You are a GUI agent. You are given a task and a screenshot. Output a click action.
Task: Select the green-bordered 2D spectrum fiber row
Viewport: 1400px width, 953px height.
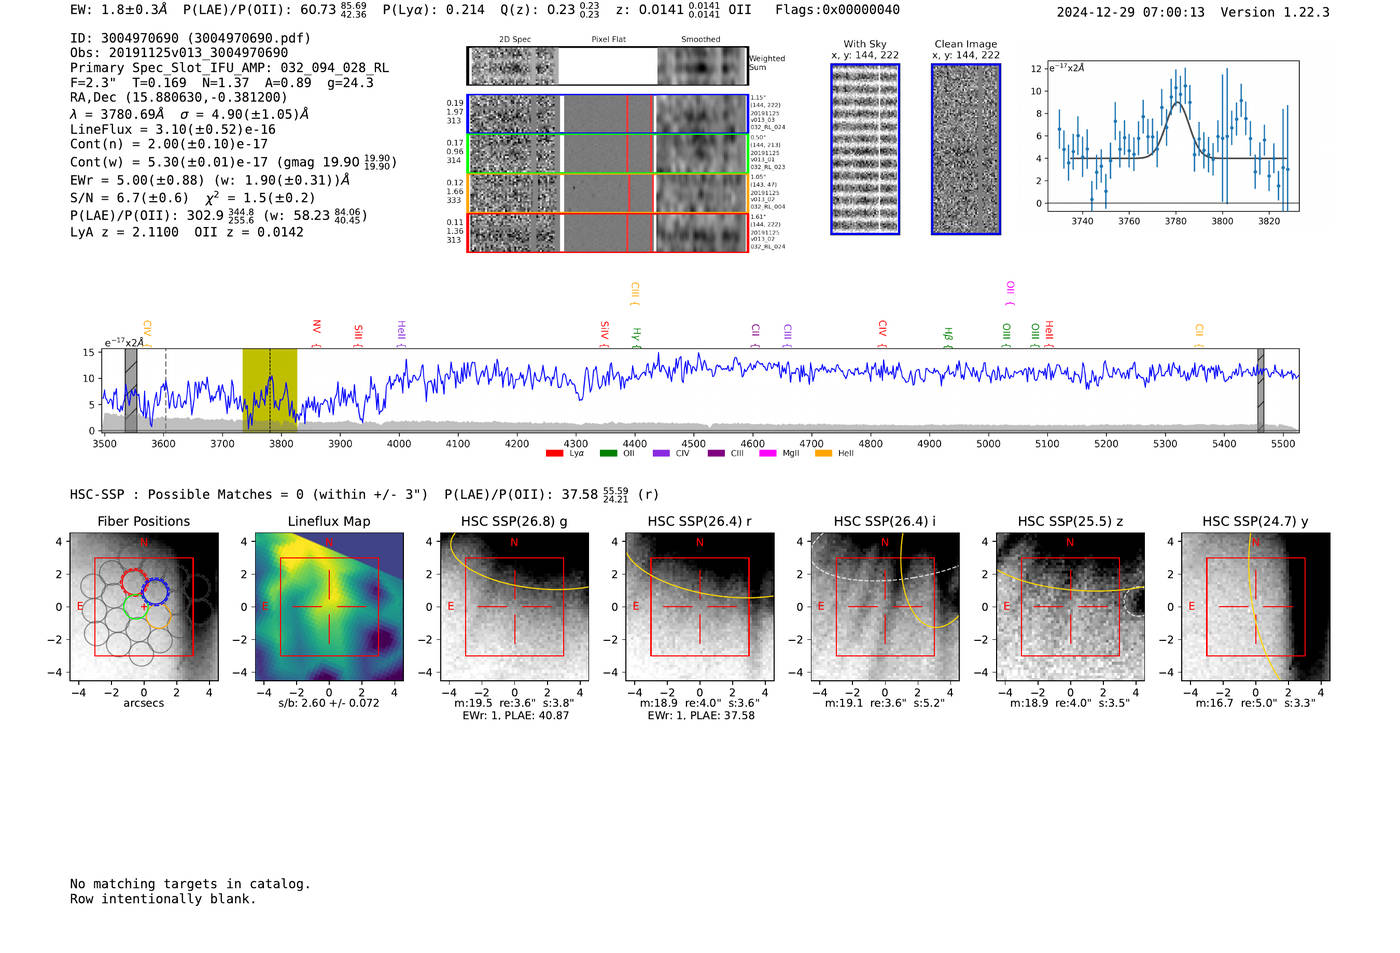[607, 154]
